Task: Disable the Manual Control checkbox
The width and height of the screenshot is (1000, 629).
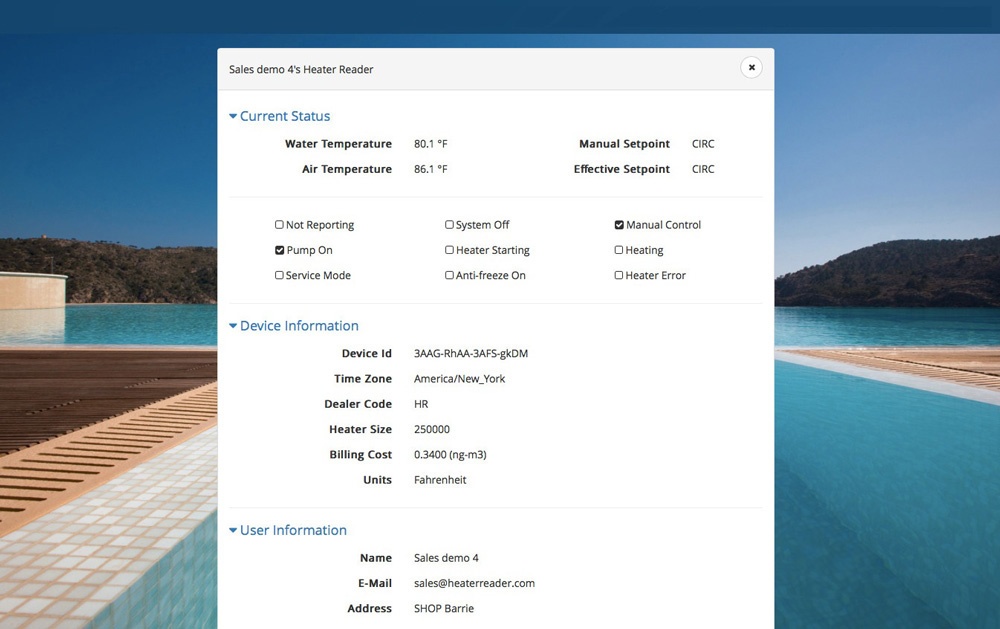Action: point(619,225)
